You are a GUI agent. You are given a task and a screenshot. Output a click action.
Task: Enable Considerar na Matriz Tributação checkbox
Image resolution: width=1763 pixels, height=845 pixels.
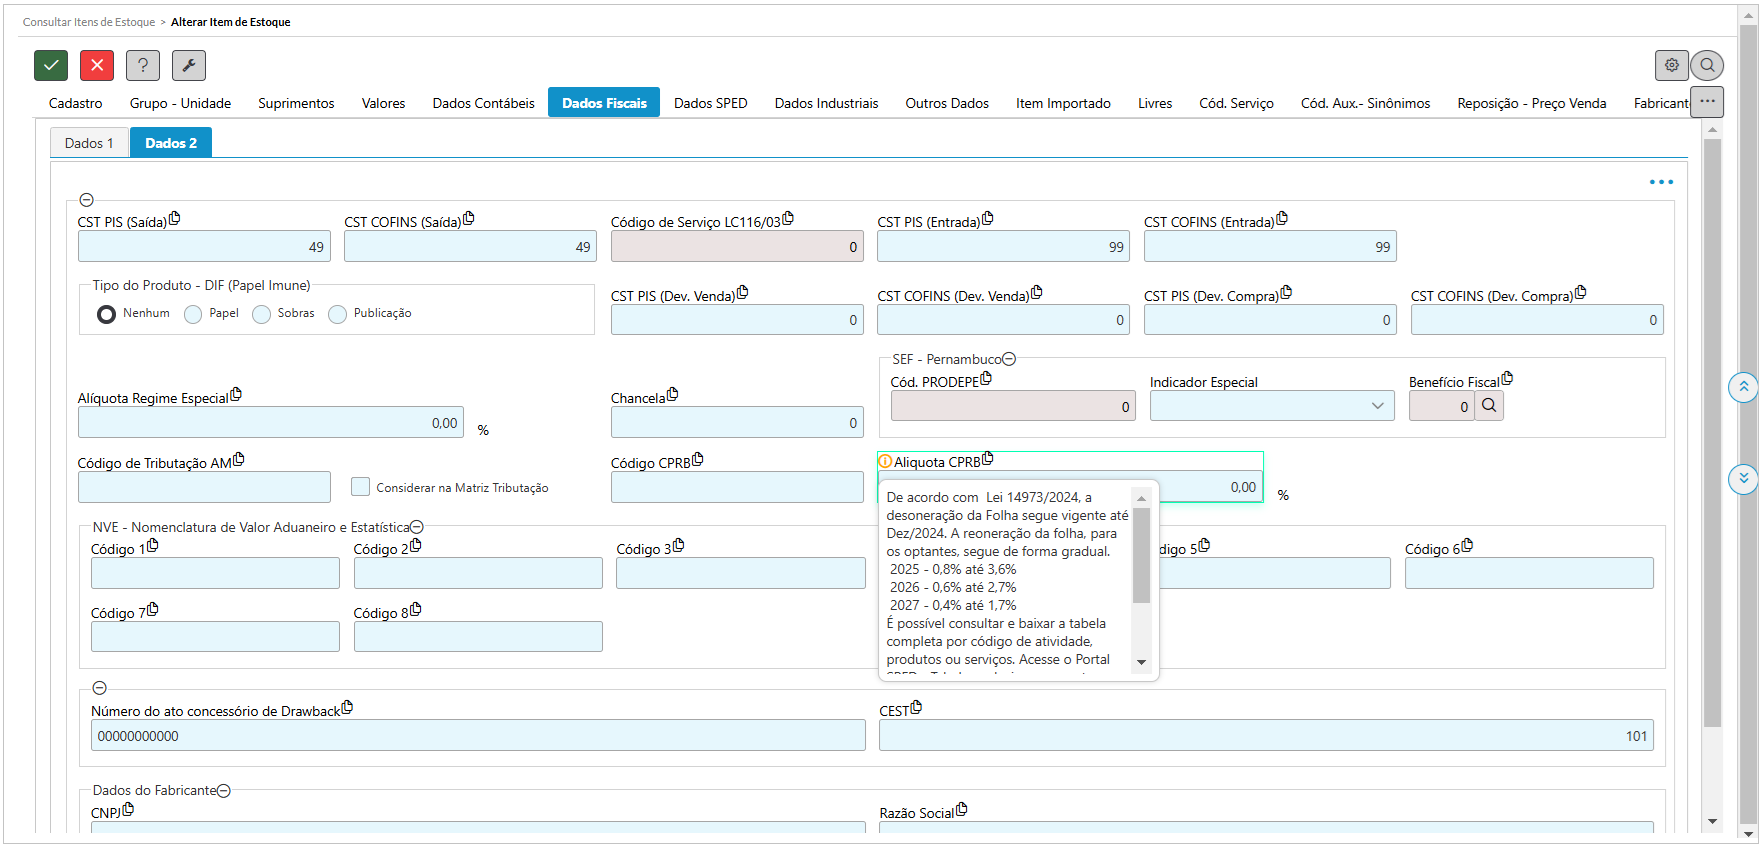pos(361,487)
